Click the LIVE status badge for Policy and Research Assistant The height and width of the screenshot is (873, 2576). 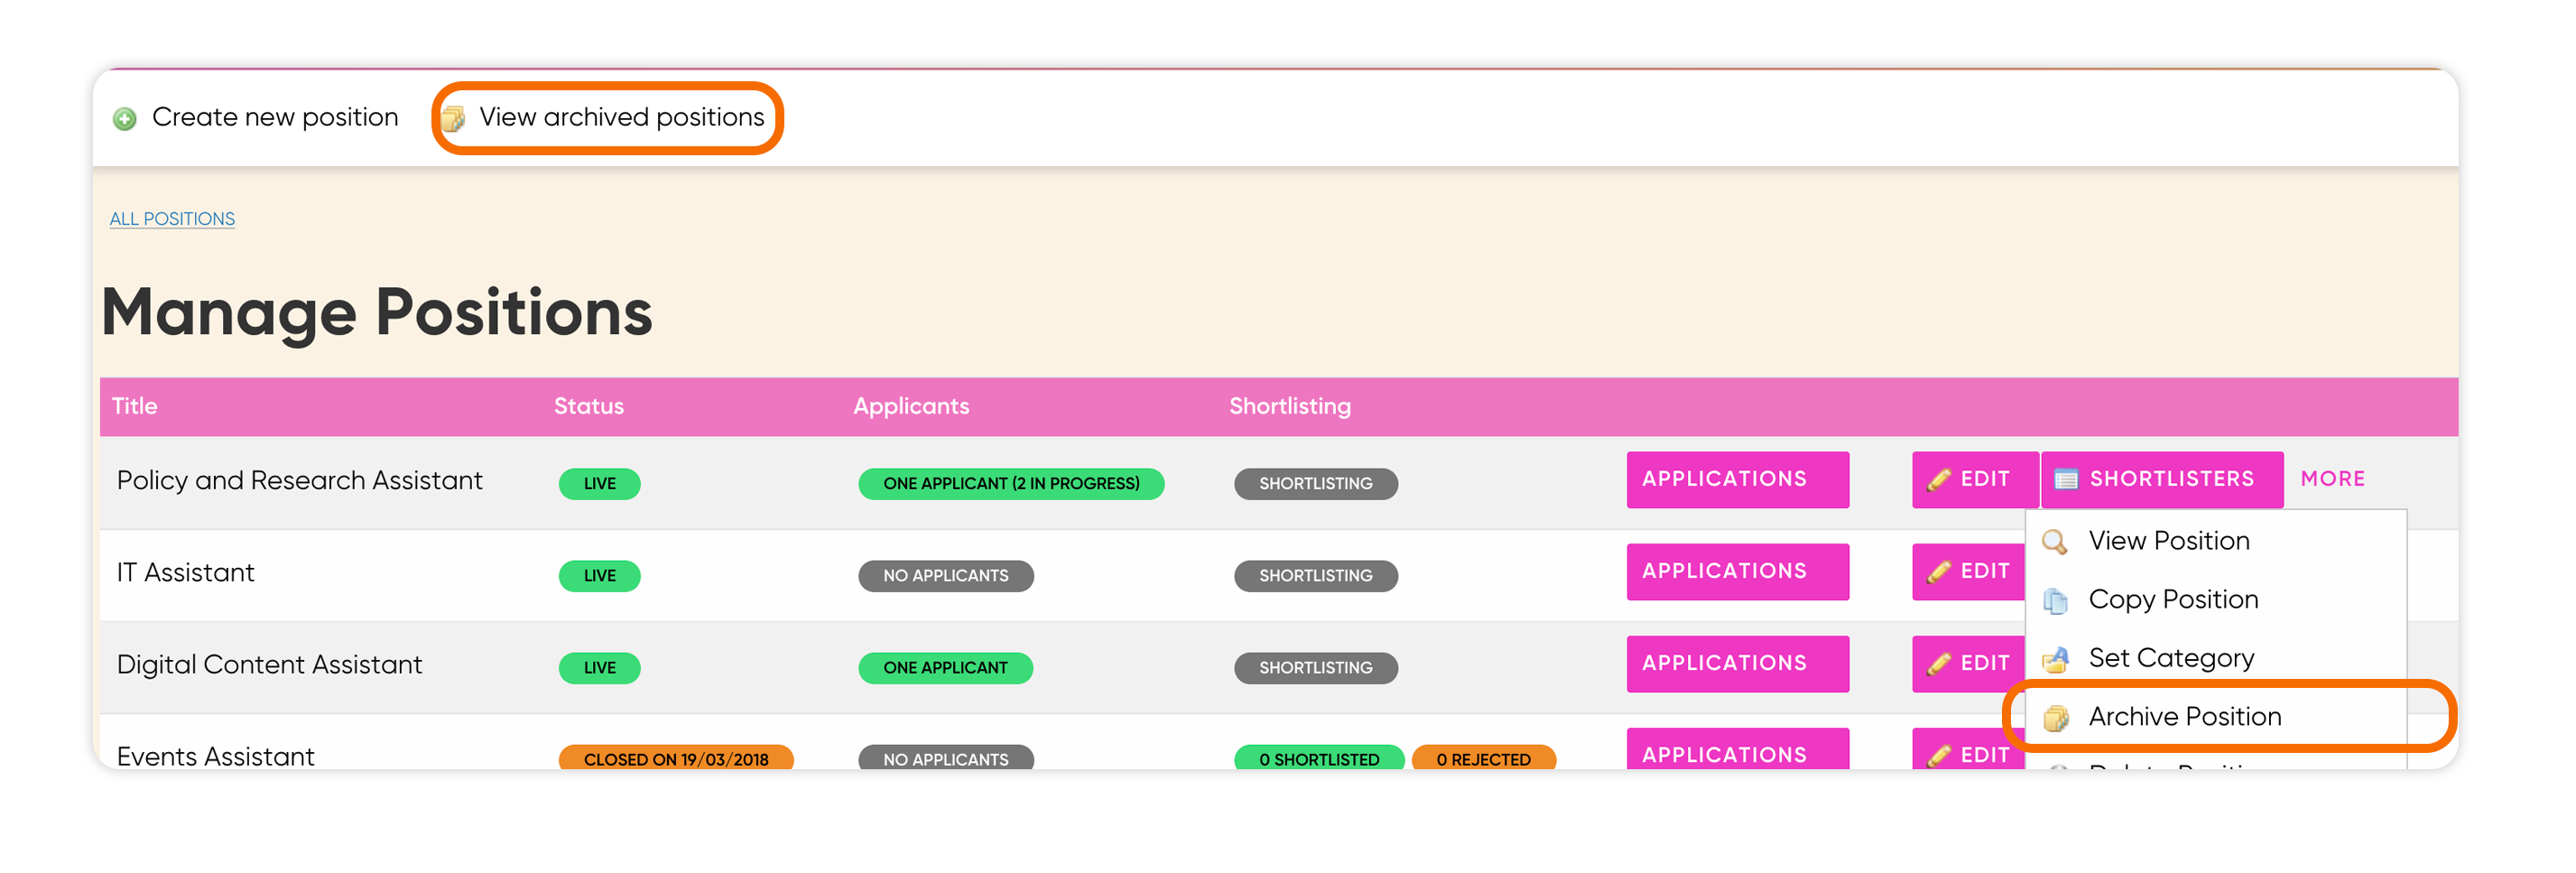pos(599,484)
